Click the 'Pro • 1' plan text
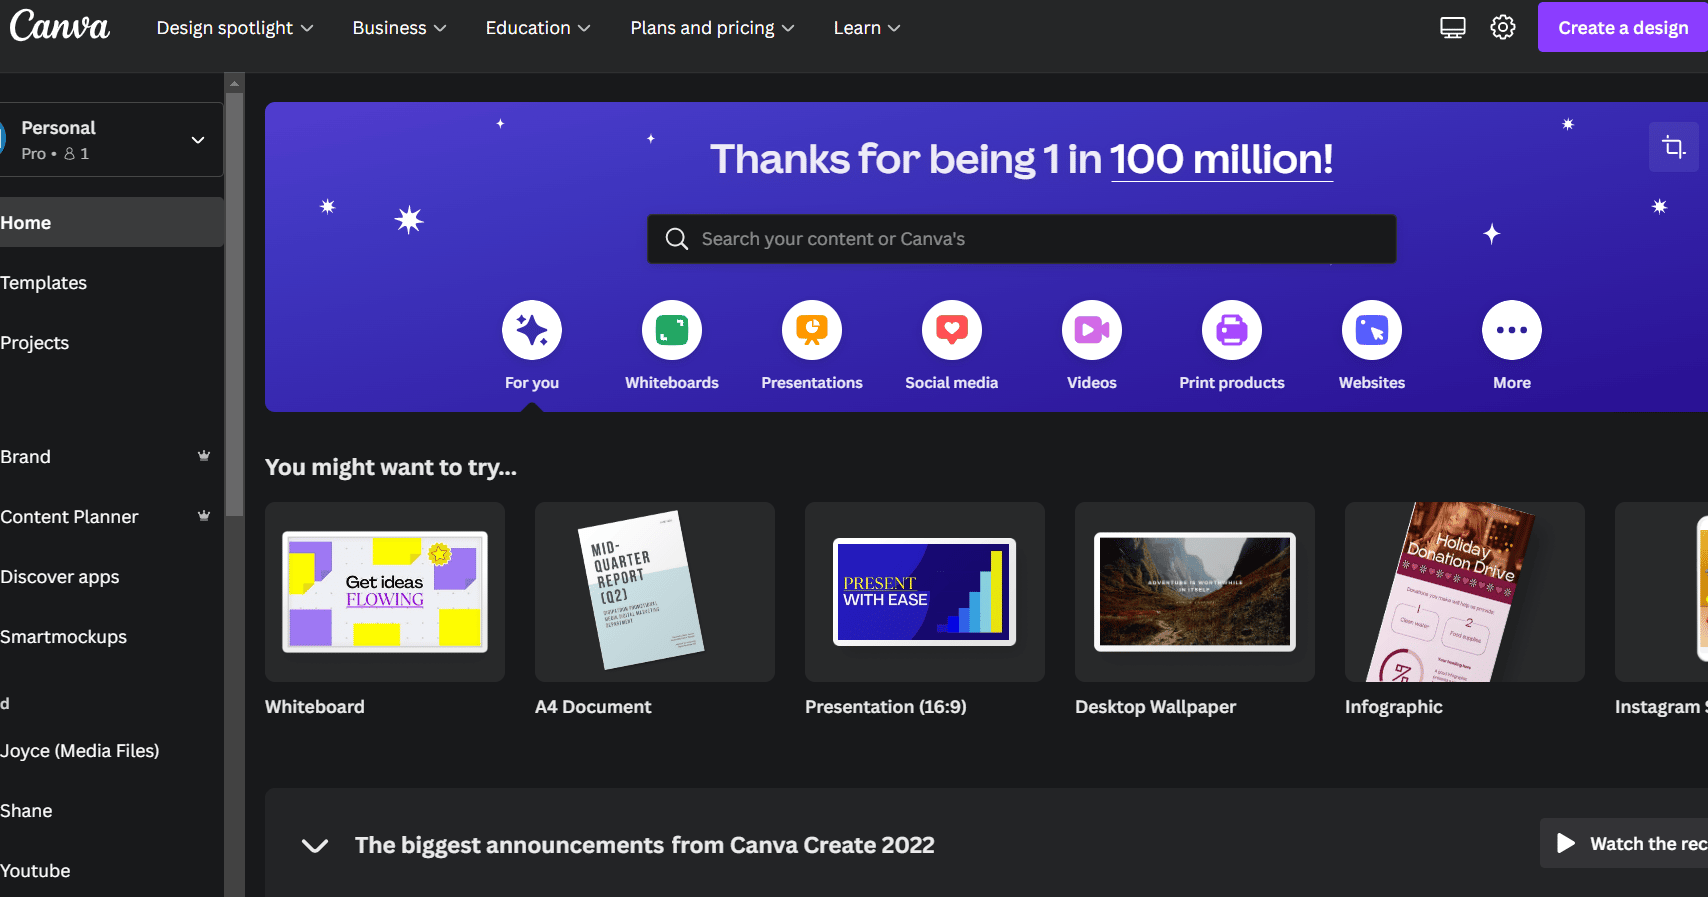Image resolution: width=1708 pixels, height=897 pixels. pyautogui.click(x=55, y=154)
